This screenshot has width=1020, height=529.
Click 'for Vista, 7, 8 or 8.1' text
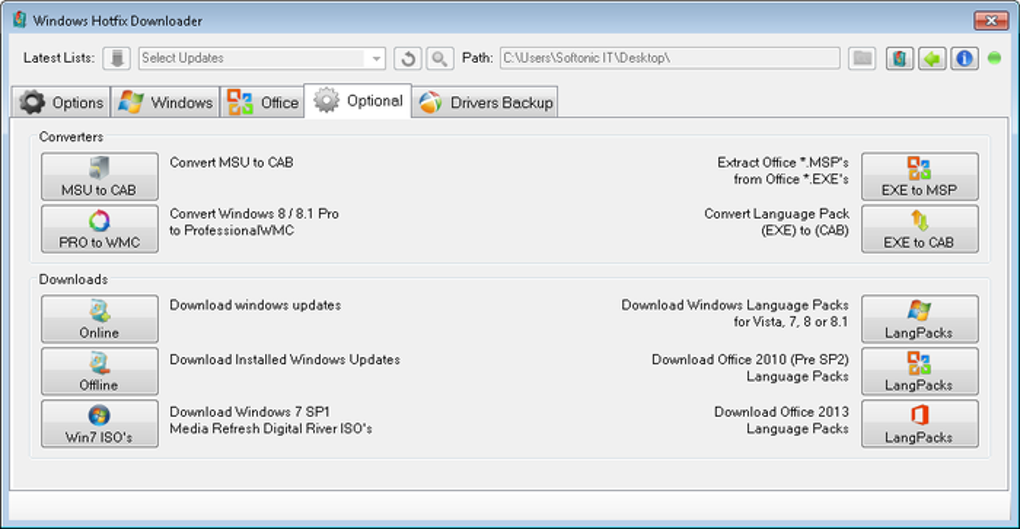click(x=791, y=322)
